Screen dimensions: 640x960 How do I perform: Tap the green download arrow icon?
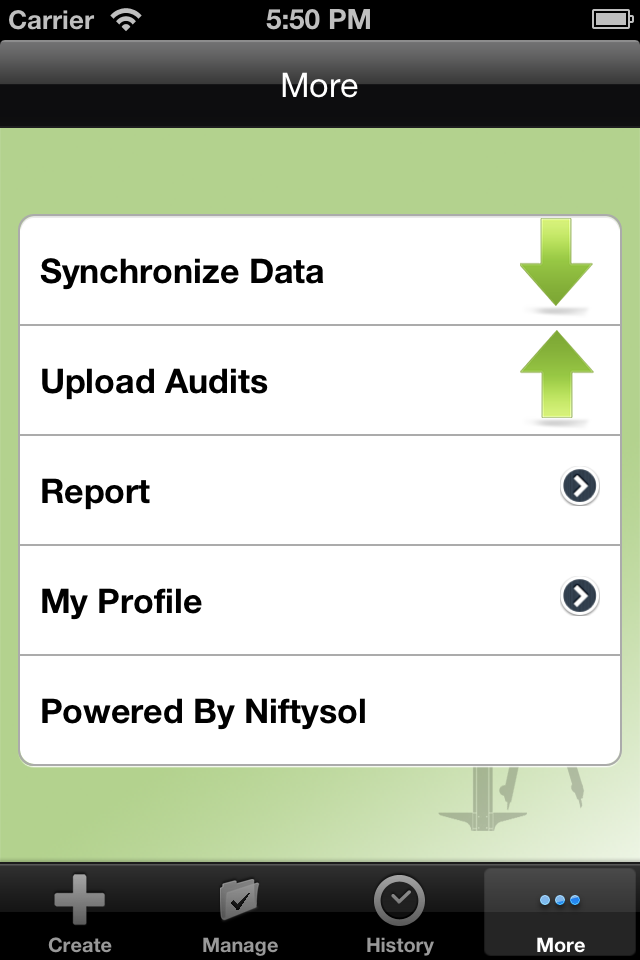556,264
